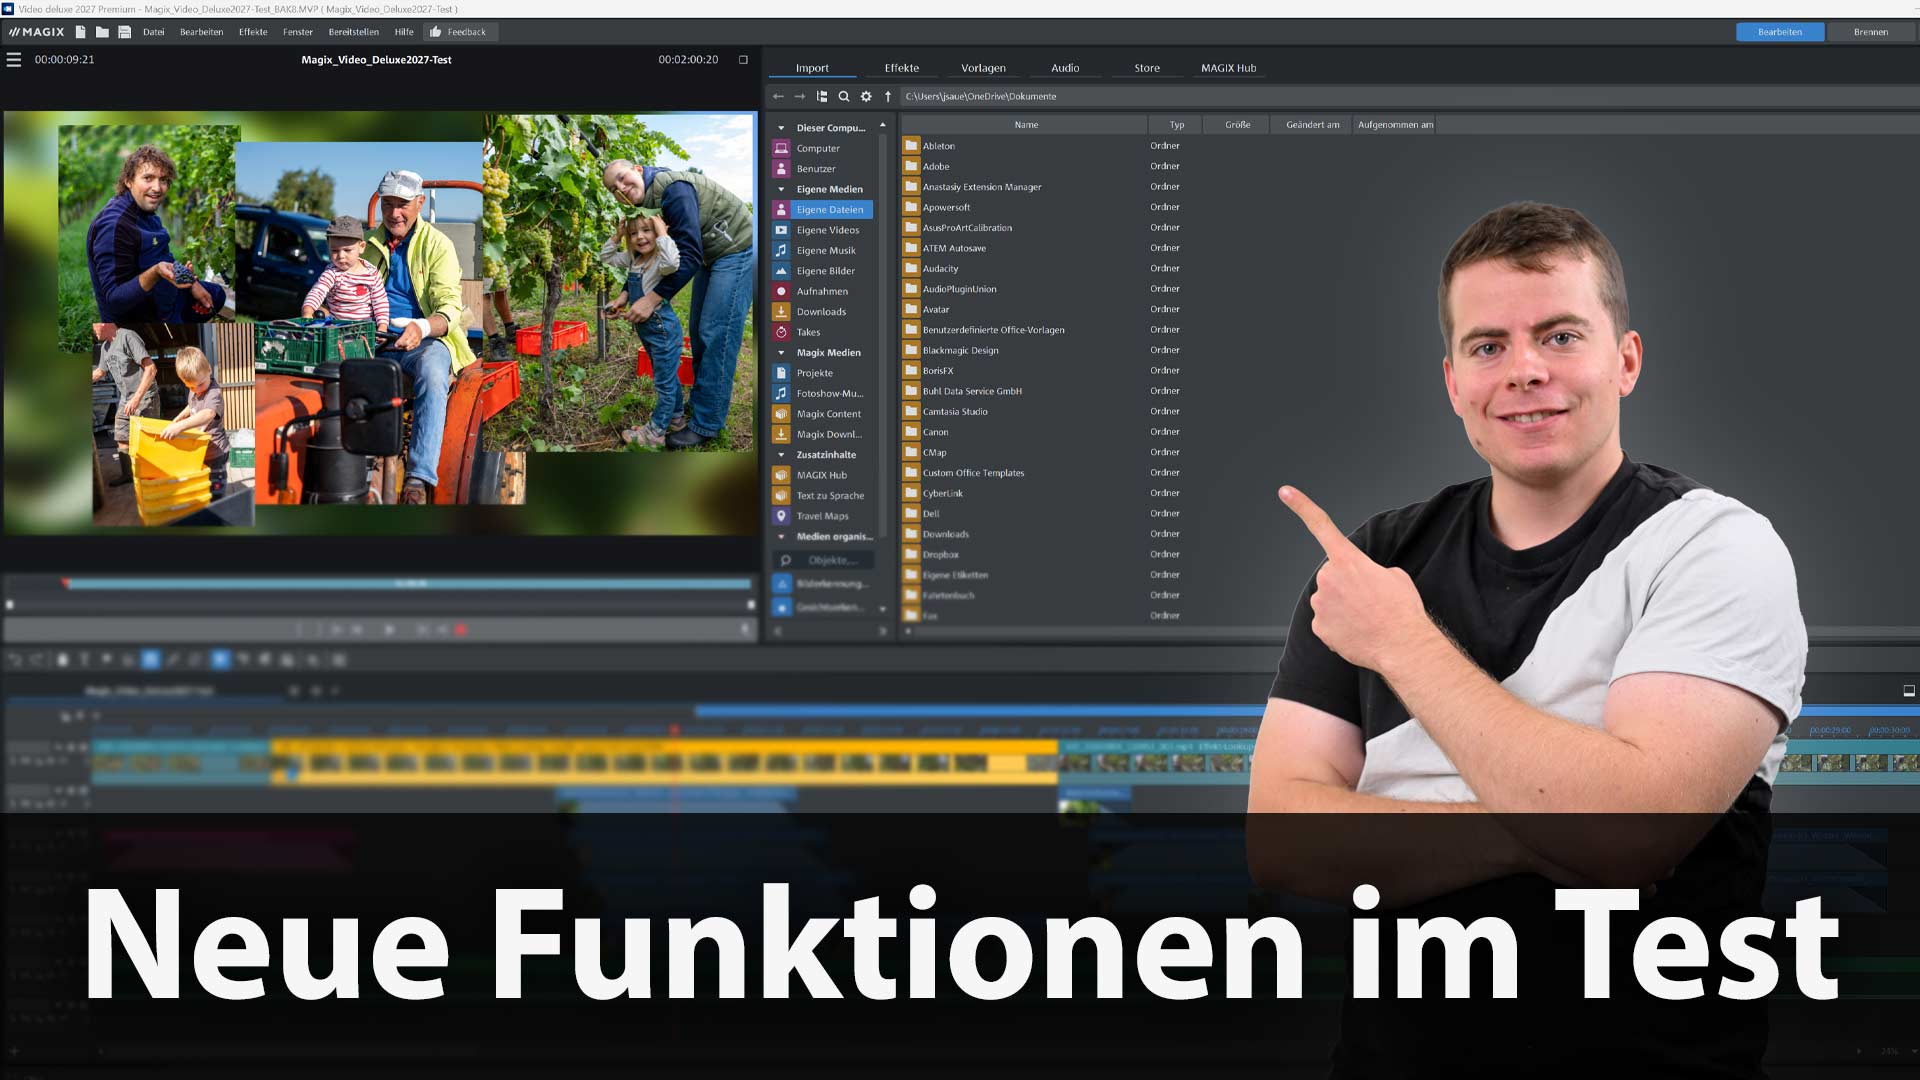Image resolution: width=1920 pixels, height=1080 pixels.
Task: Collapse the Magix Medien tree section
Action: point(782,353)
